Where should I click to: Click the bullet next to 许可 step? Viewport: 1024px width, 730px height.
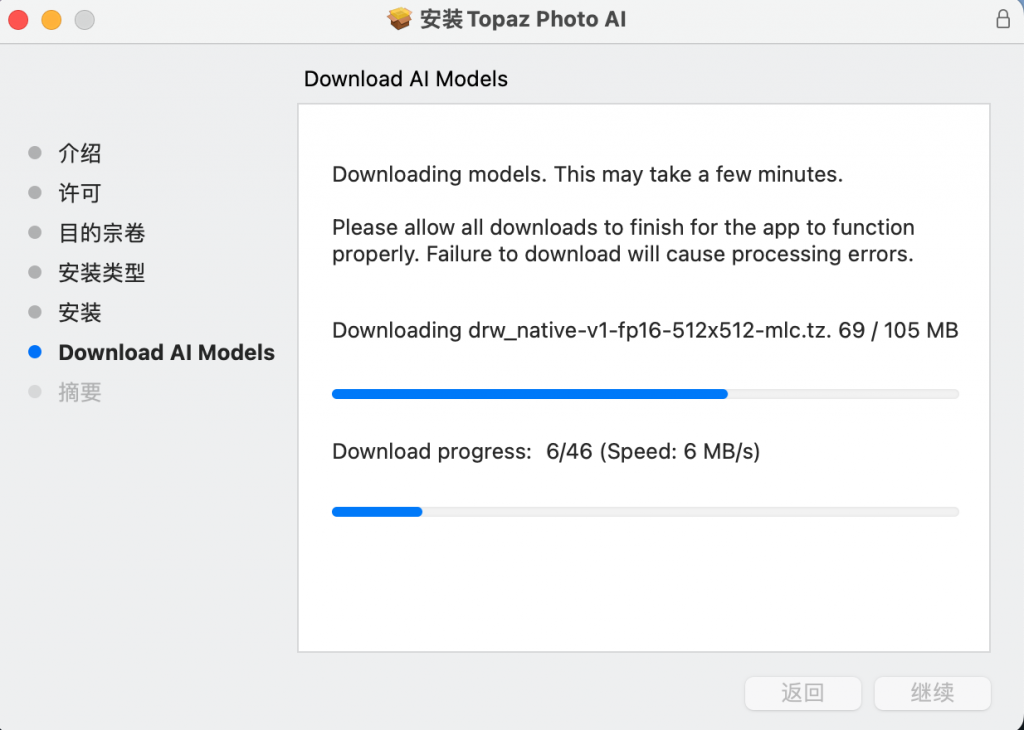pos(37,193)
